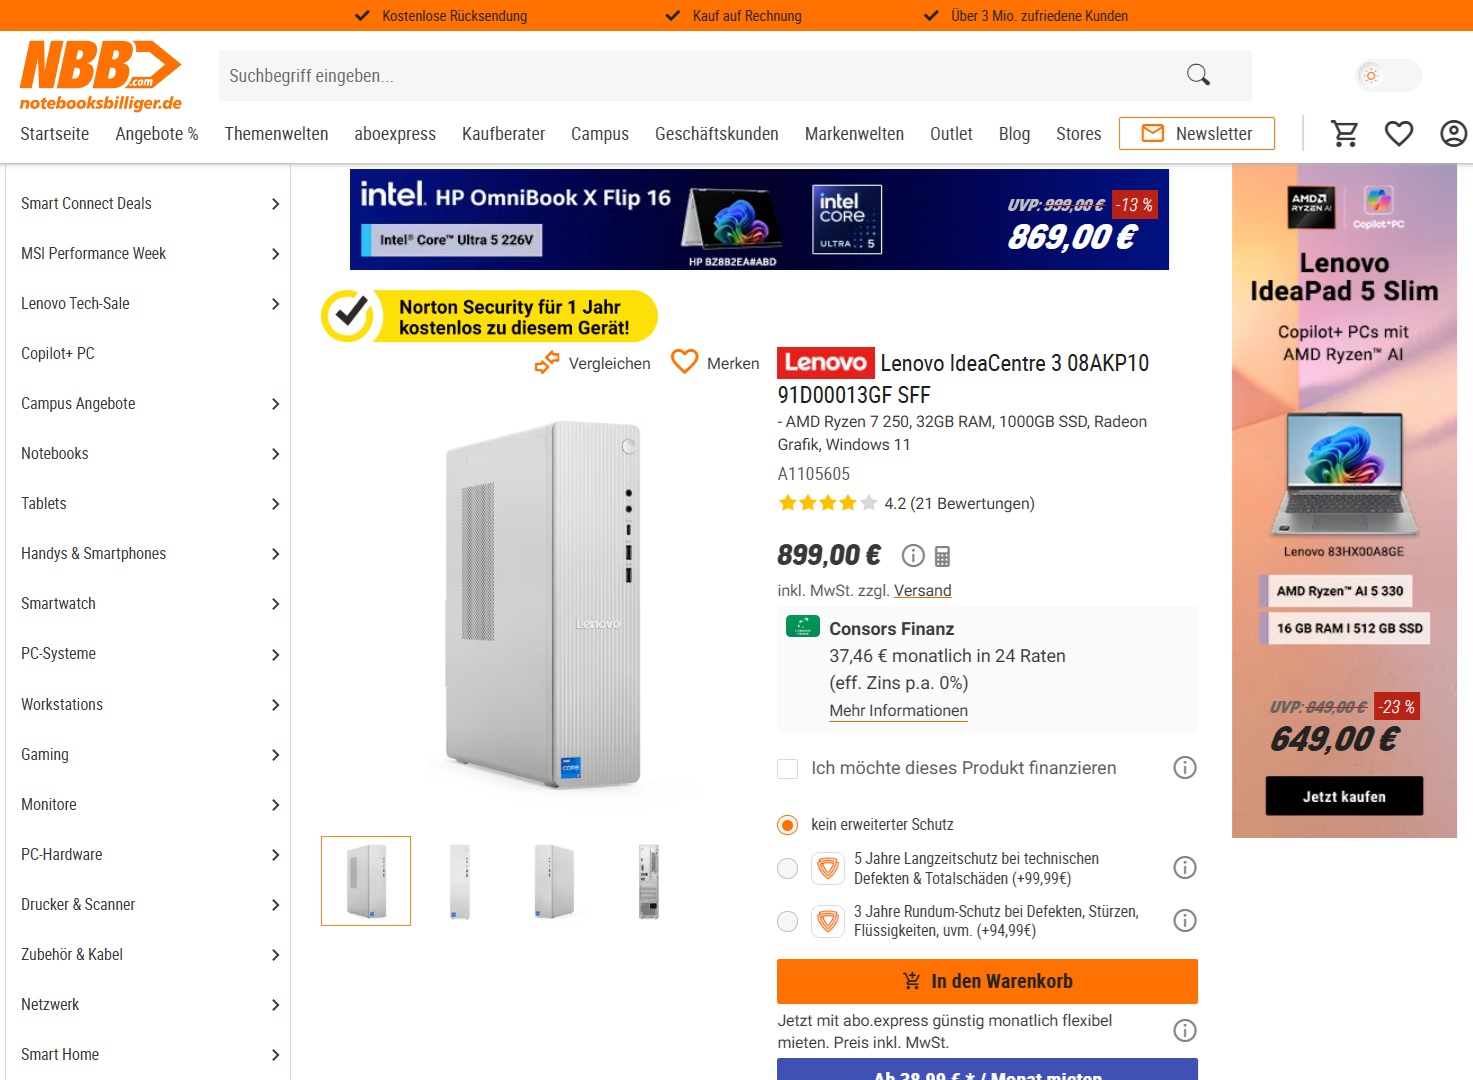Viewport: 1473px width, 1080px height.
Task: Click the Newsletter button
Action: (x=1197, y=133)
